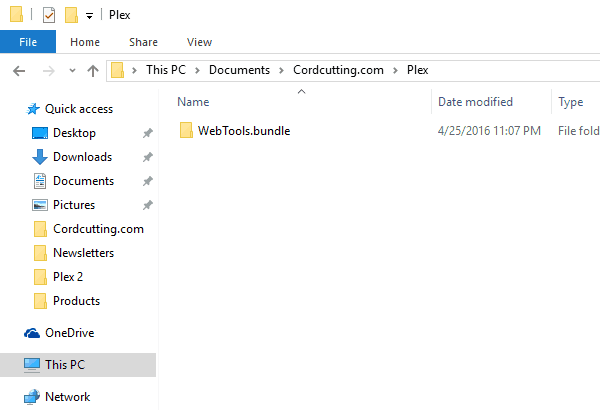The height and width of the screenshot is (410, 600).
Task: Expand the chevron after Documents in address bar
Action: pos(281,70)
